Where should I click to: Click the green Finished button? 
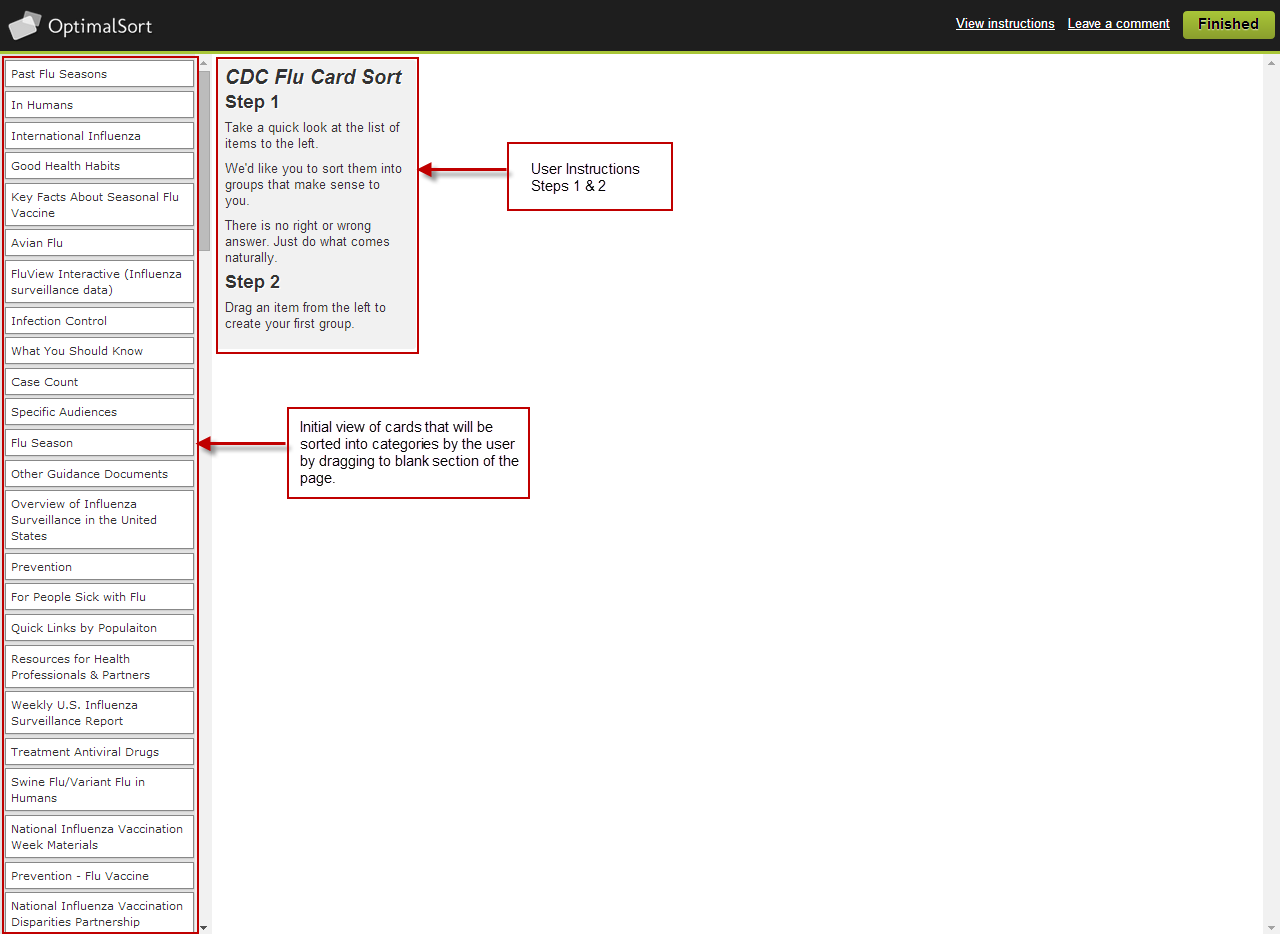coord(1228,24)
